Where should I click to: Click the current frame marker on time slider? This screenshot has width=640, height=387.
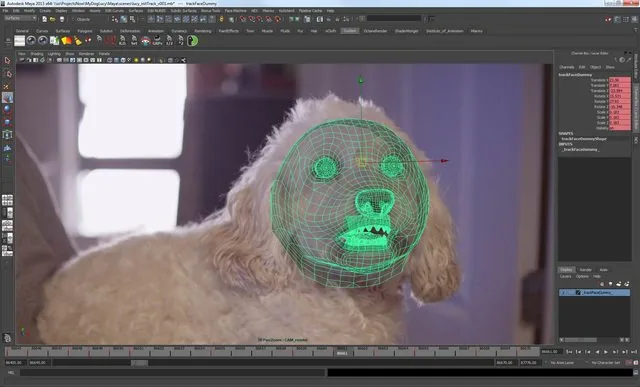[x=342, y=353]
